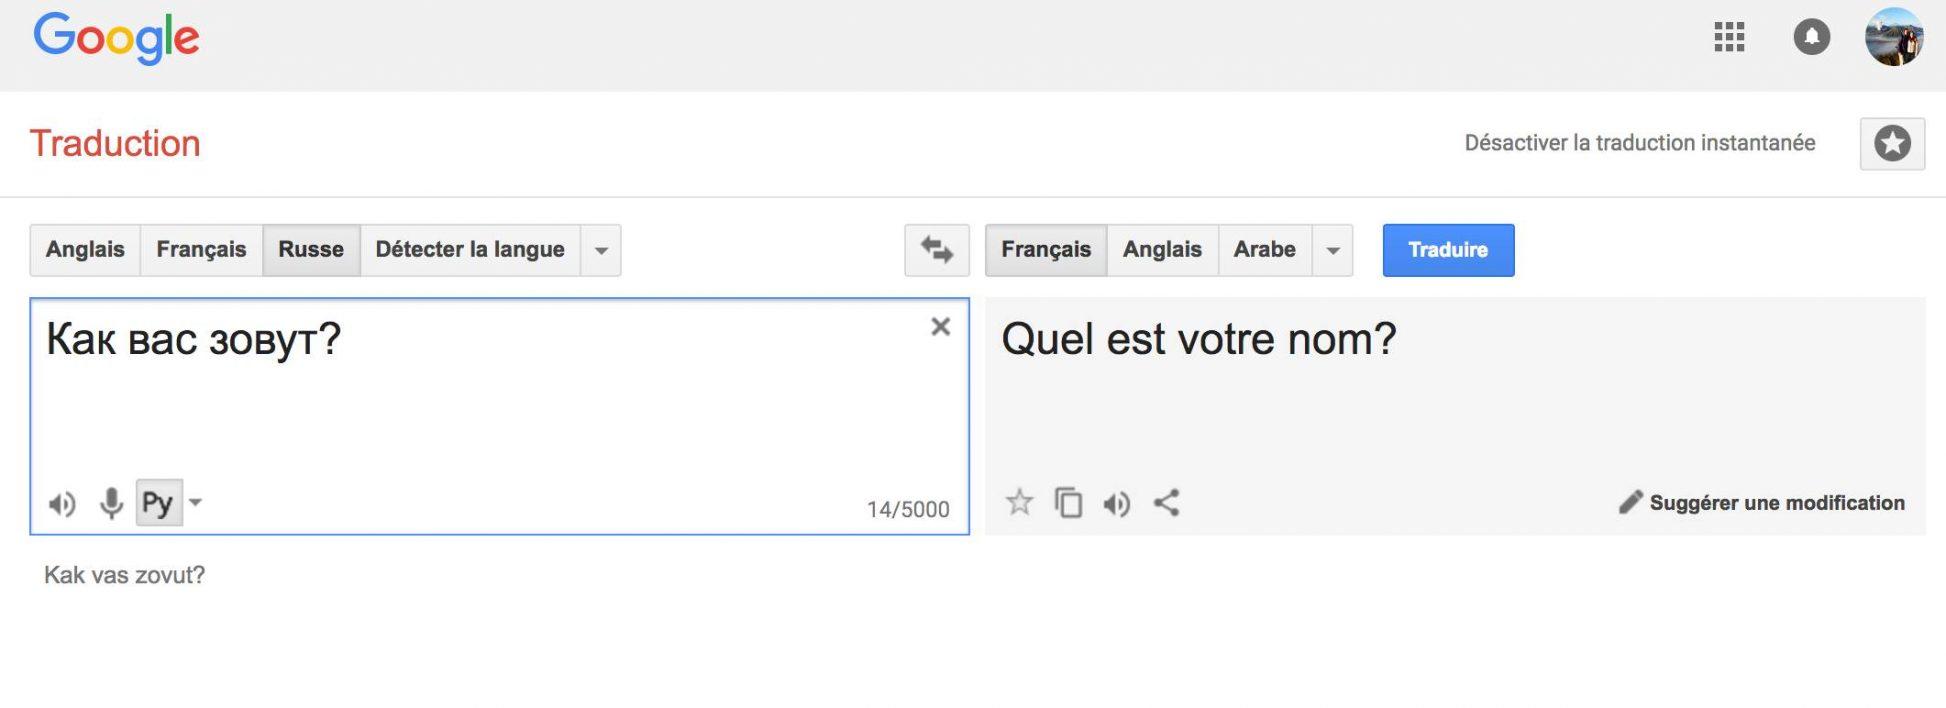
Task: Expand more source language options
Action: 600,250
